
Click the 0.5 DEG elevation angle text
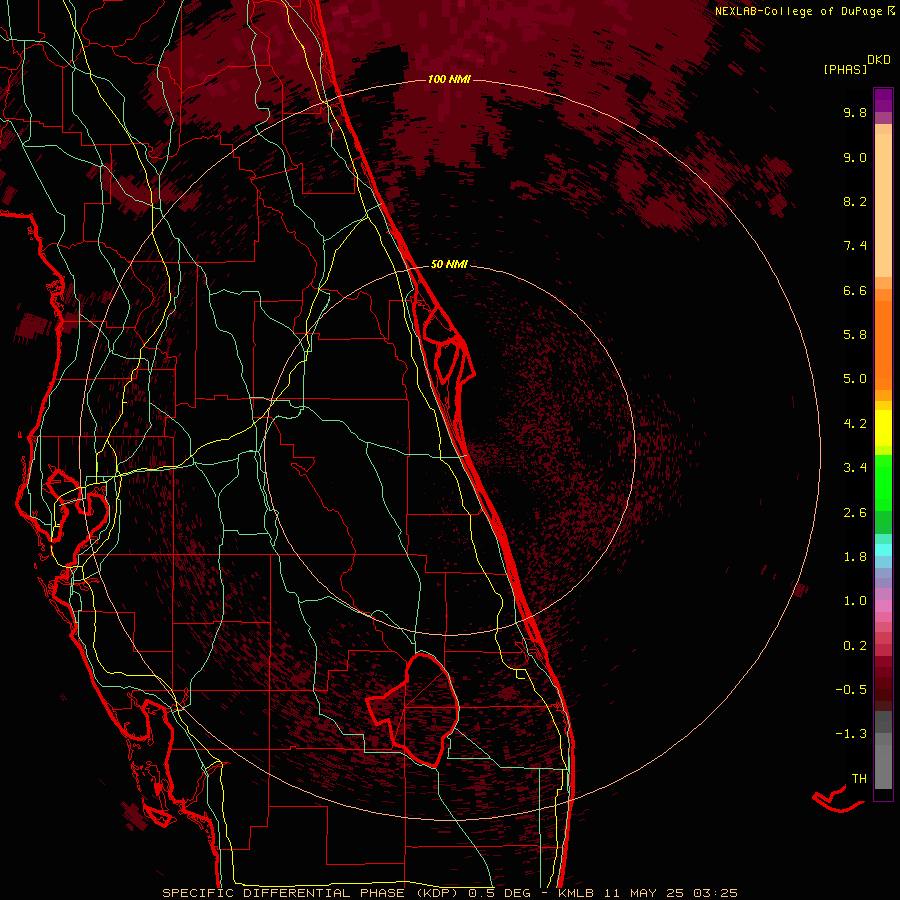(499, 893)
